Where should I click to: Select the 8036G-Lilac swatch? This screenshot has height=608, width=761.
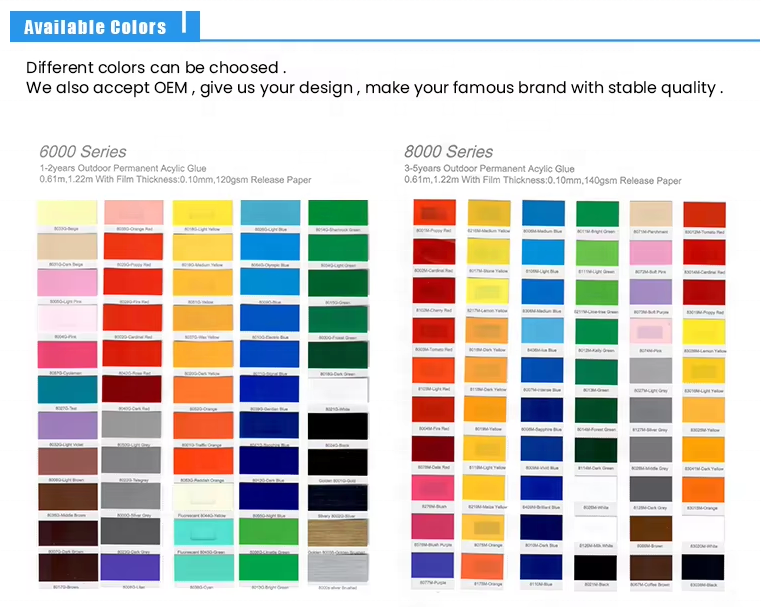coord(135,567)
